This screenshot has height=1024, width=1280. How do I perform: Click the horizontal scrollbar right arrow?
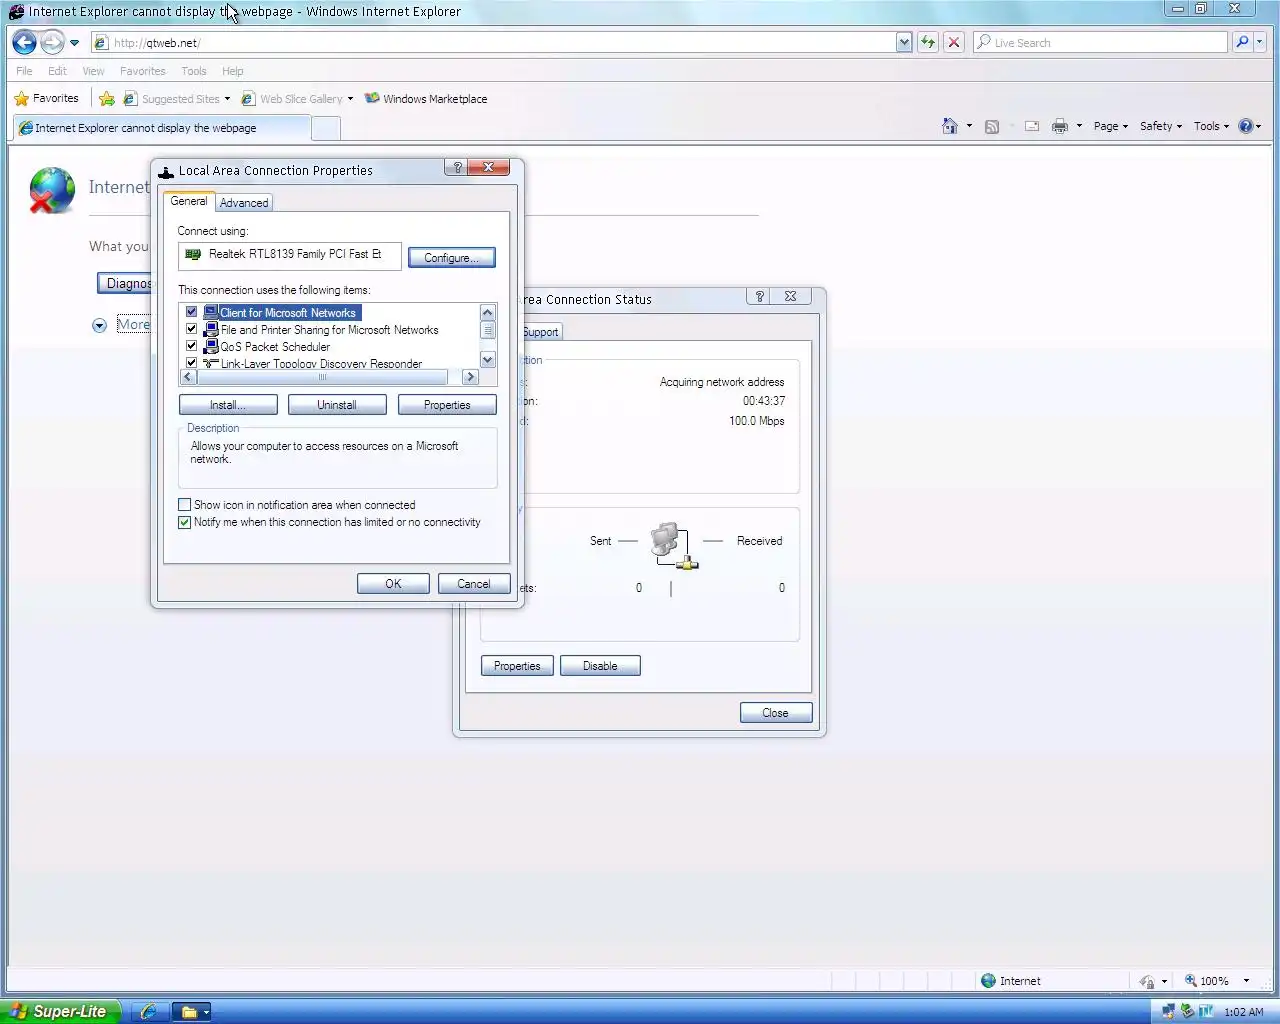tap(470, 377)
